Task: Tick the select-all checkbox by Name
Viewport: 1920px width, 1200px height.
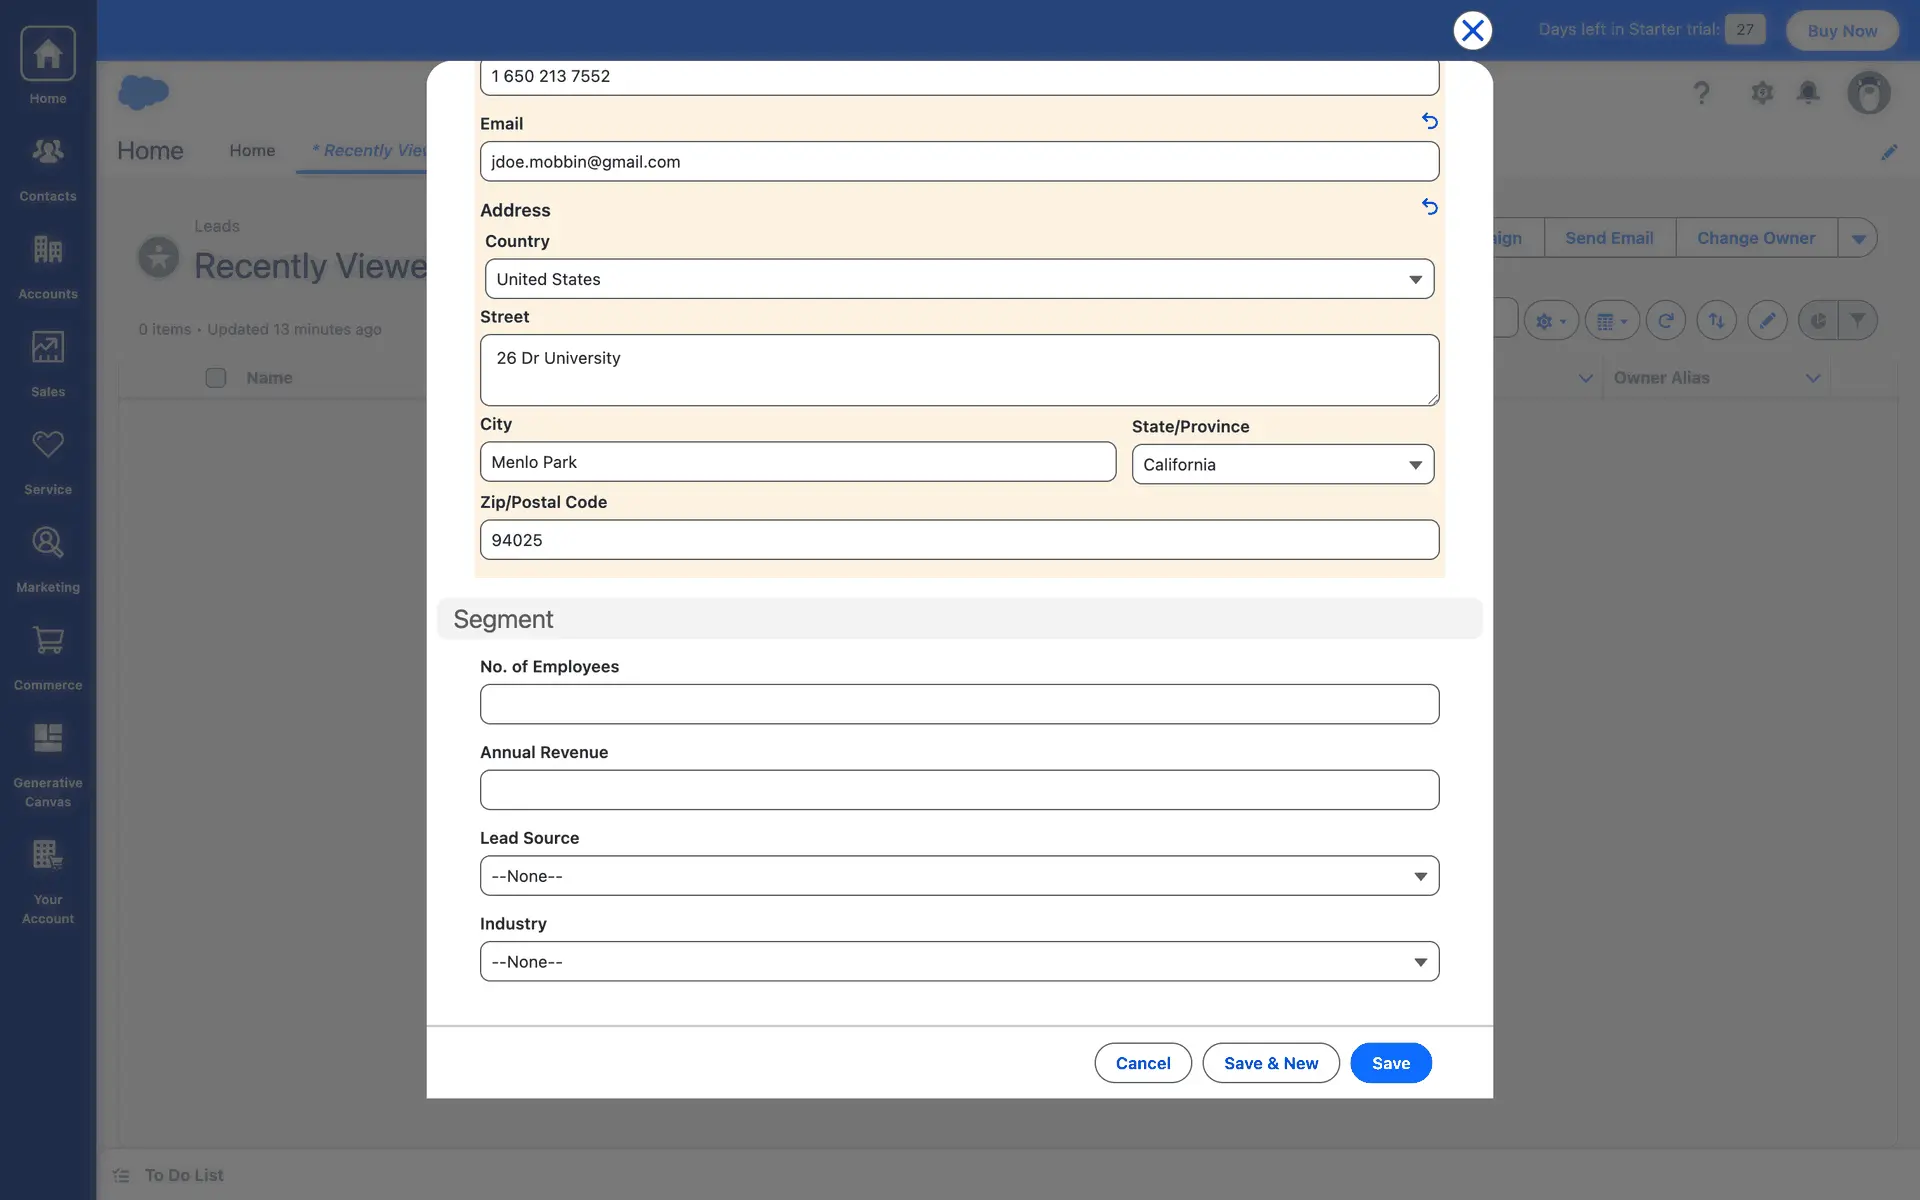Action: 215,378
